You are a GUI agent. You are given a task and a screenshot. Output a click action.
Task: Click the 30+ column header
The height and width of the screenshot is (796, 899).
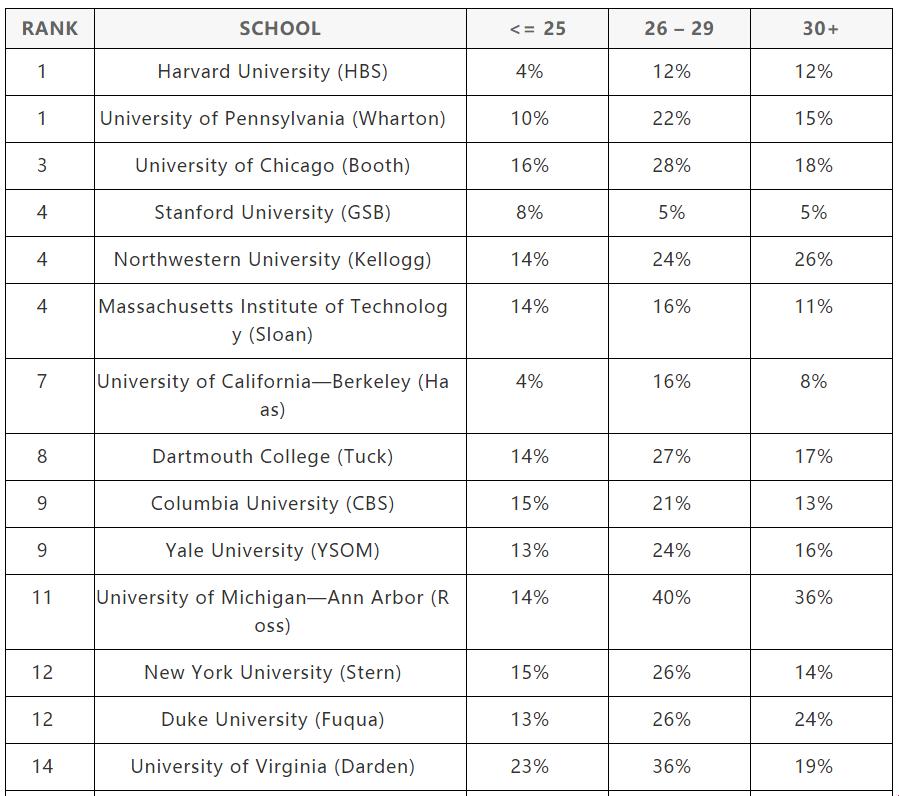coord(821,29)
